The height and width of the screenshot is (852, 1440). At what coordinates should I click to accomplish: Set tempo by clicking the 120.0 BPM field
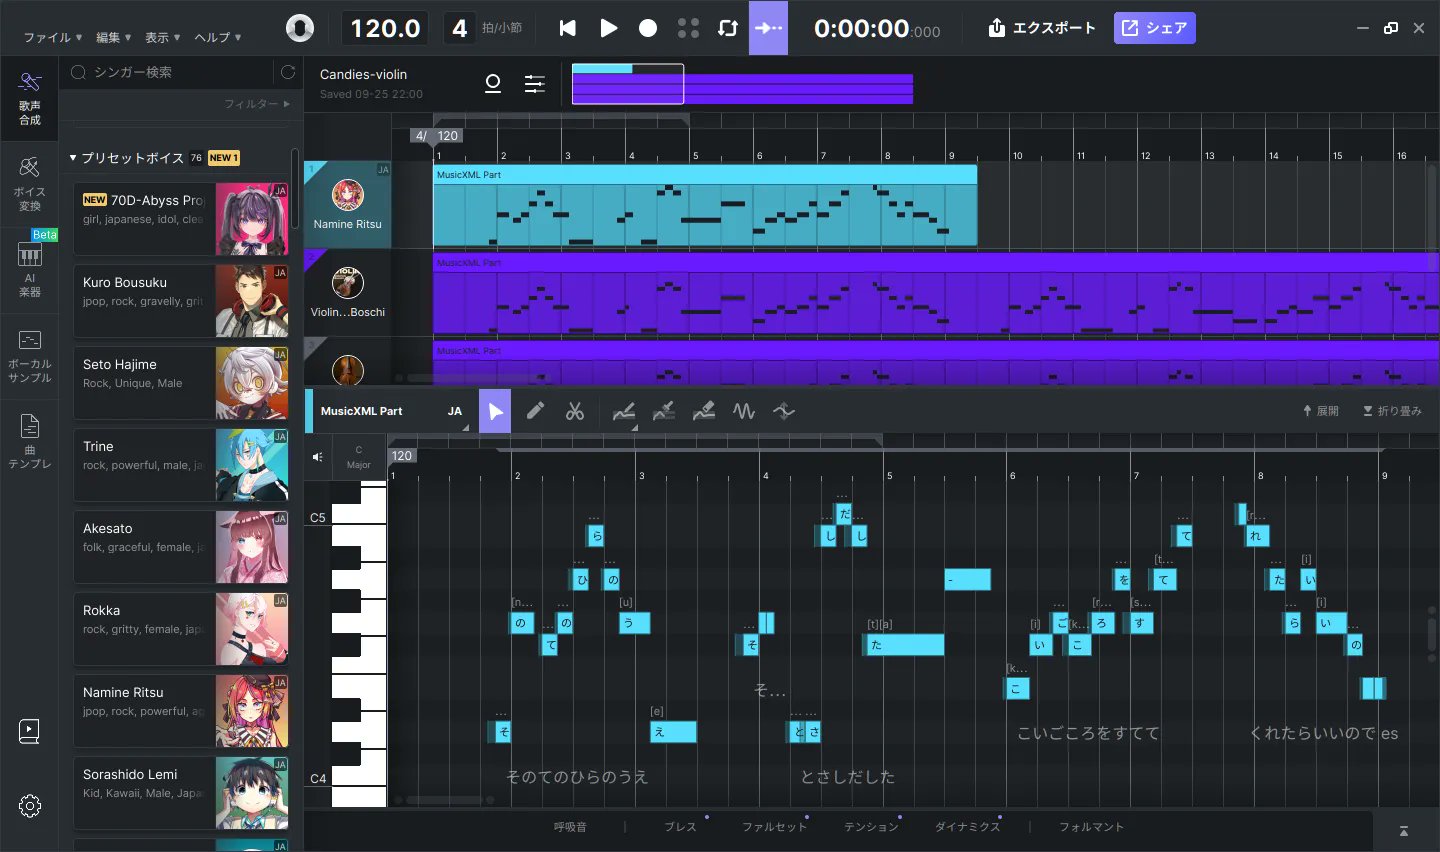[385, 28]
